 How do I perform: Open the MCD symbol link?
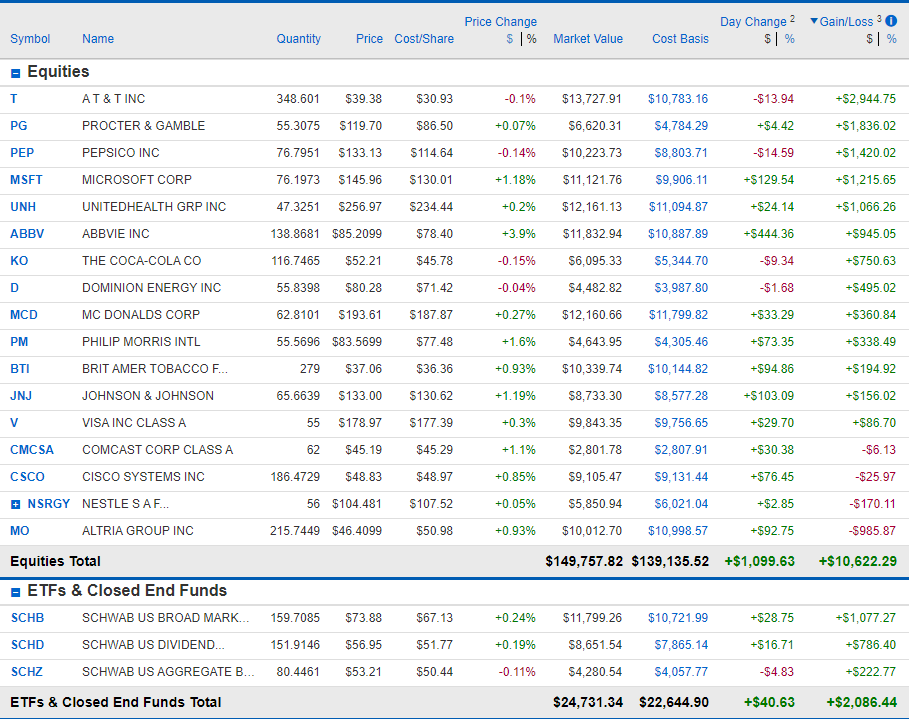tap(24, 315)
